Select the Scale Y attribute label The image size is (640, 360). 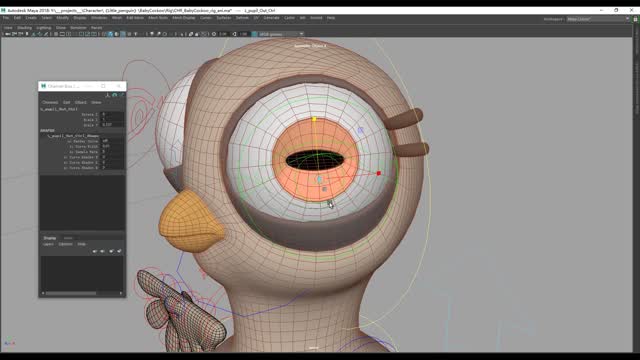pyautogui.click(x=91, y=124)
